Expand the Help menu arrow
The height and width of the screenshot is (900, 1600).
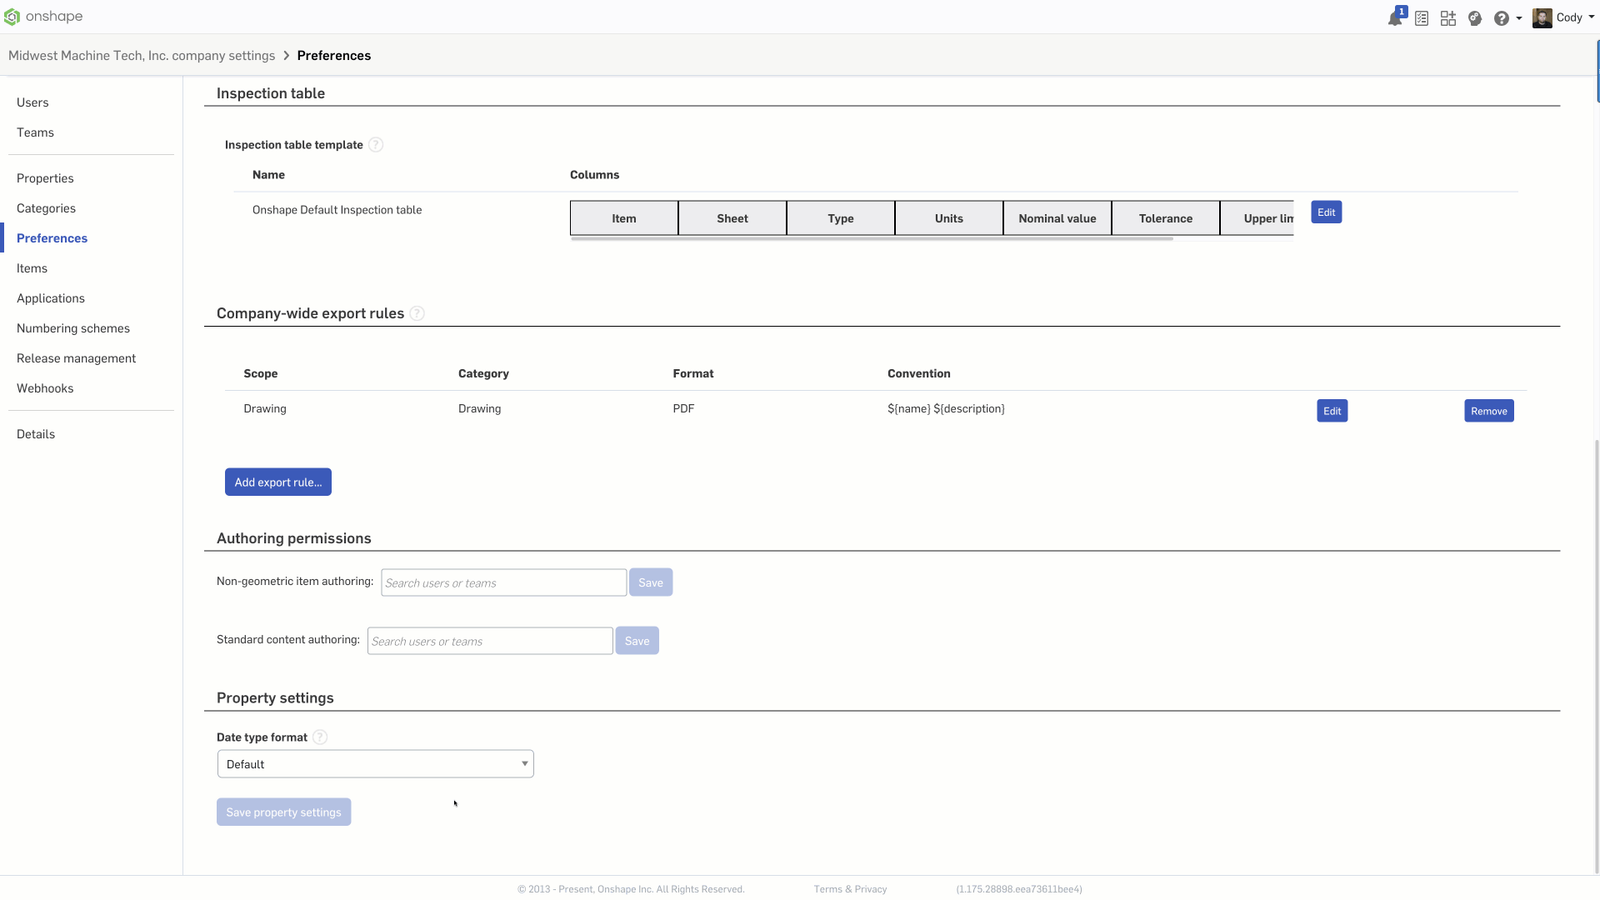tap(1519, 18)
